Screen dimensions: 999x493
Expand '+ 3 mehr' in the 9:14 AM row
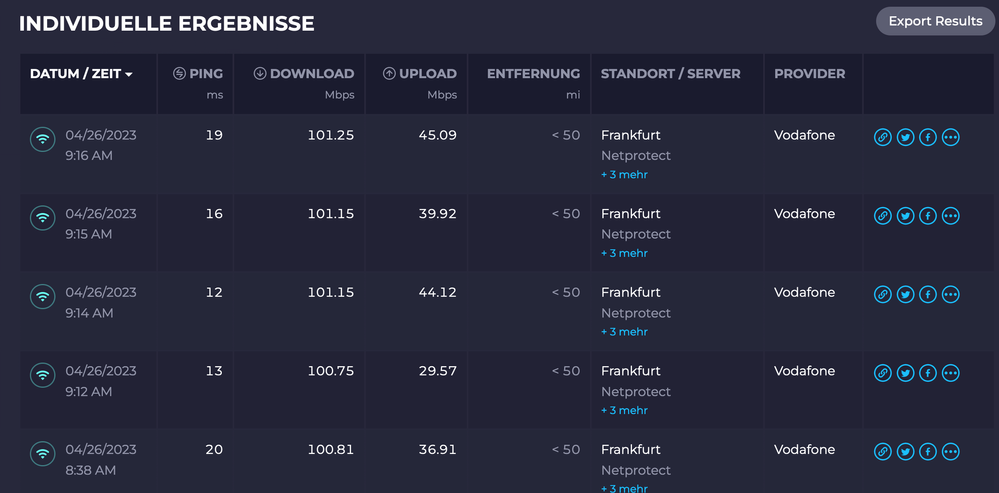pyautogui.click(x=624, y=332)
